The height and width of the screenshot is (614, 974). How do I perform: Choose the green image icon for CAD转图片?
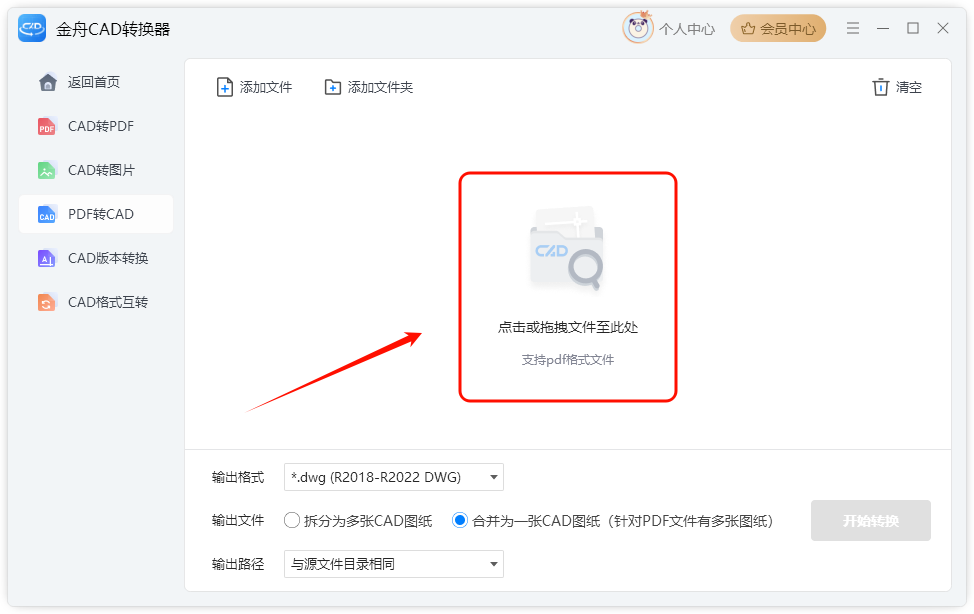pos(47,170)
